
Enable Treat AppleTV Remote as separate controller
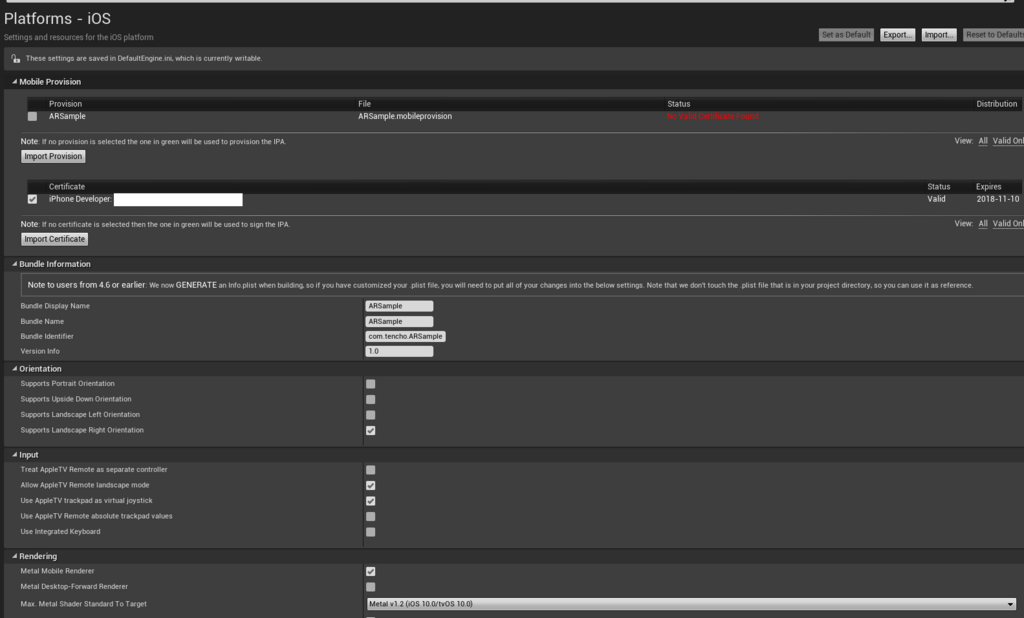370,470
